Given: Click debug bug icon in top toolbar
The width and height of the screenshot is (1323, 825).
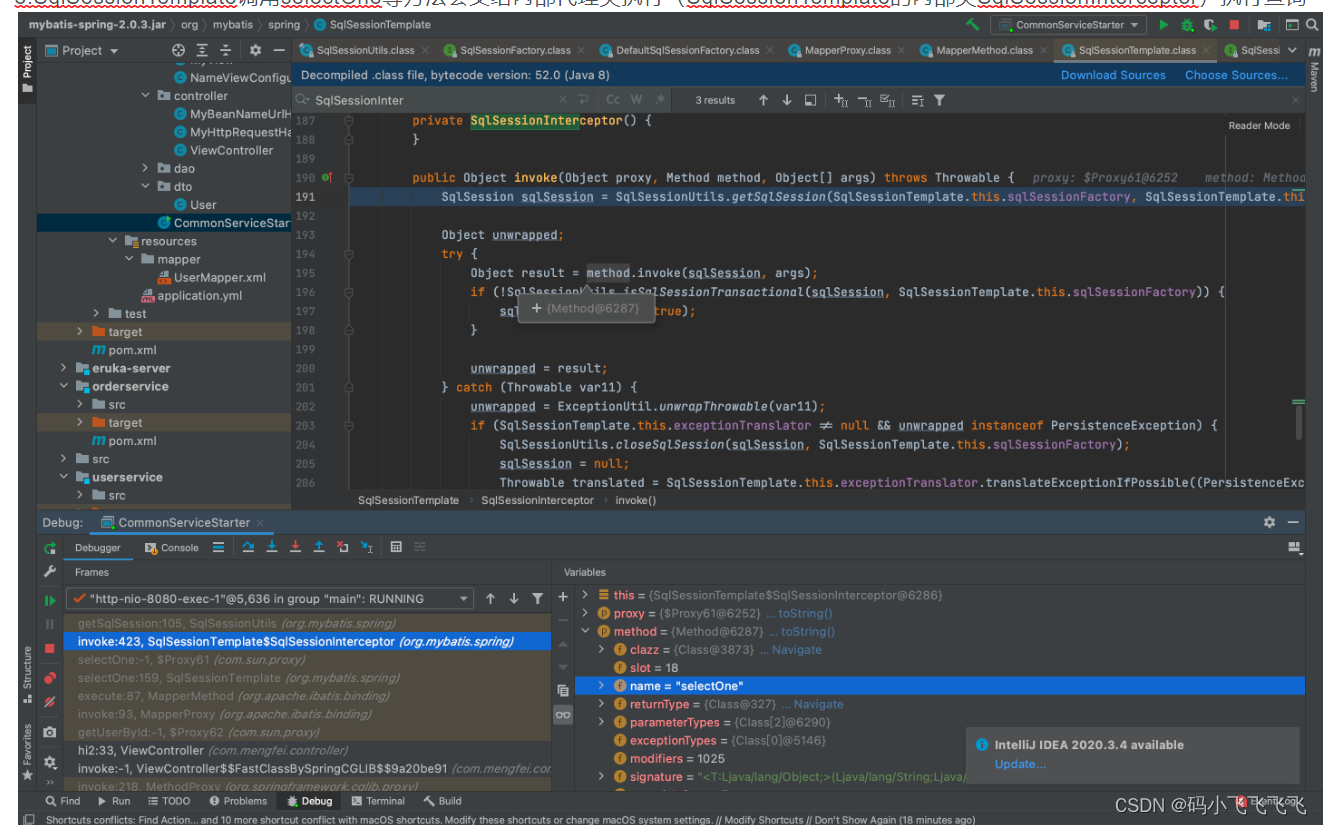Looking at the screenshot, I should pyautogui.click(x=1187, y=24).
